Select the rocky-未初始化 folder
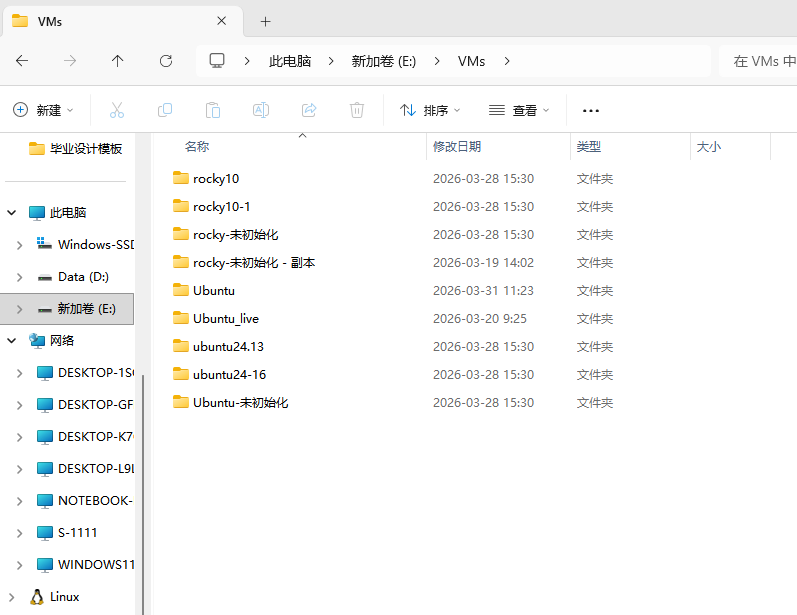 coord(235,234)
